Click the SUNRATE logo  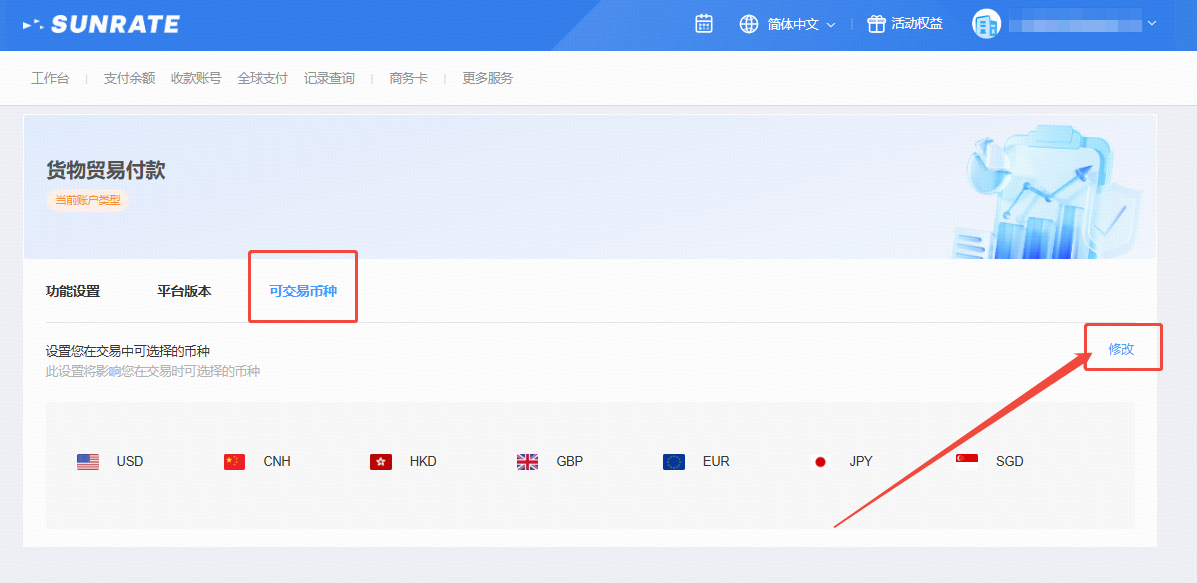point(101,24)
